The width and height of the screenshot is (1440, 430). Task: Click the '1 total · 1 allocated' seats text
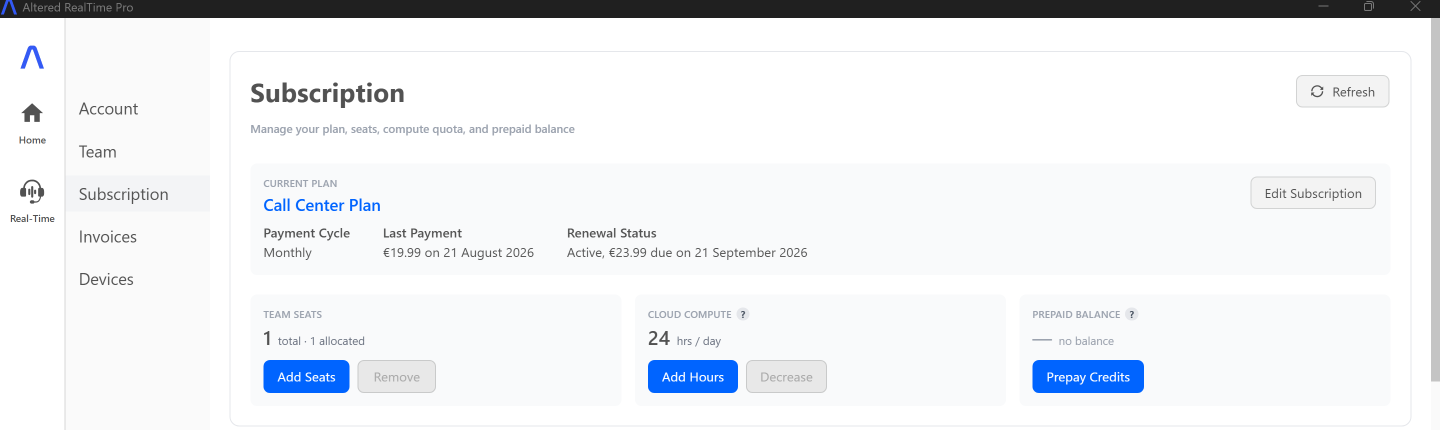(x=314, y=339)
